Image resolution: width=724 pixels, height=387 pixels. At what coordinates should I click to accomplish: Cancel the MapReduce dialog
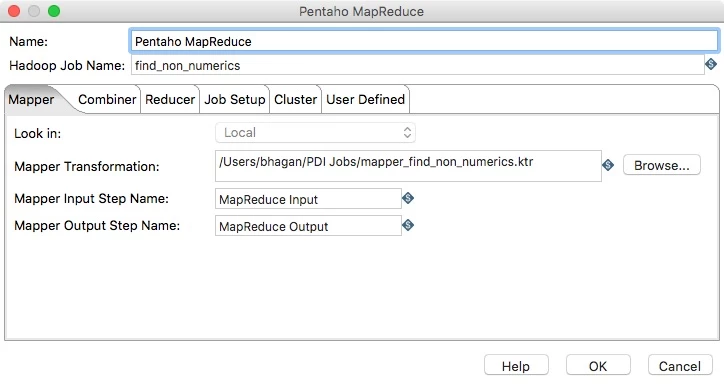pos(680,366)
